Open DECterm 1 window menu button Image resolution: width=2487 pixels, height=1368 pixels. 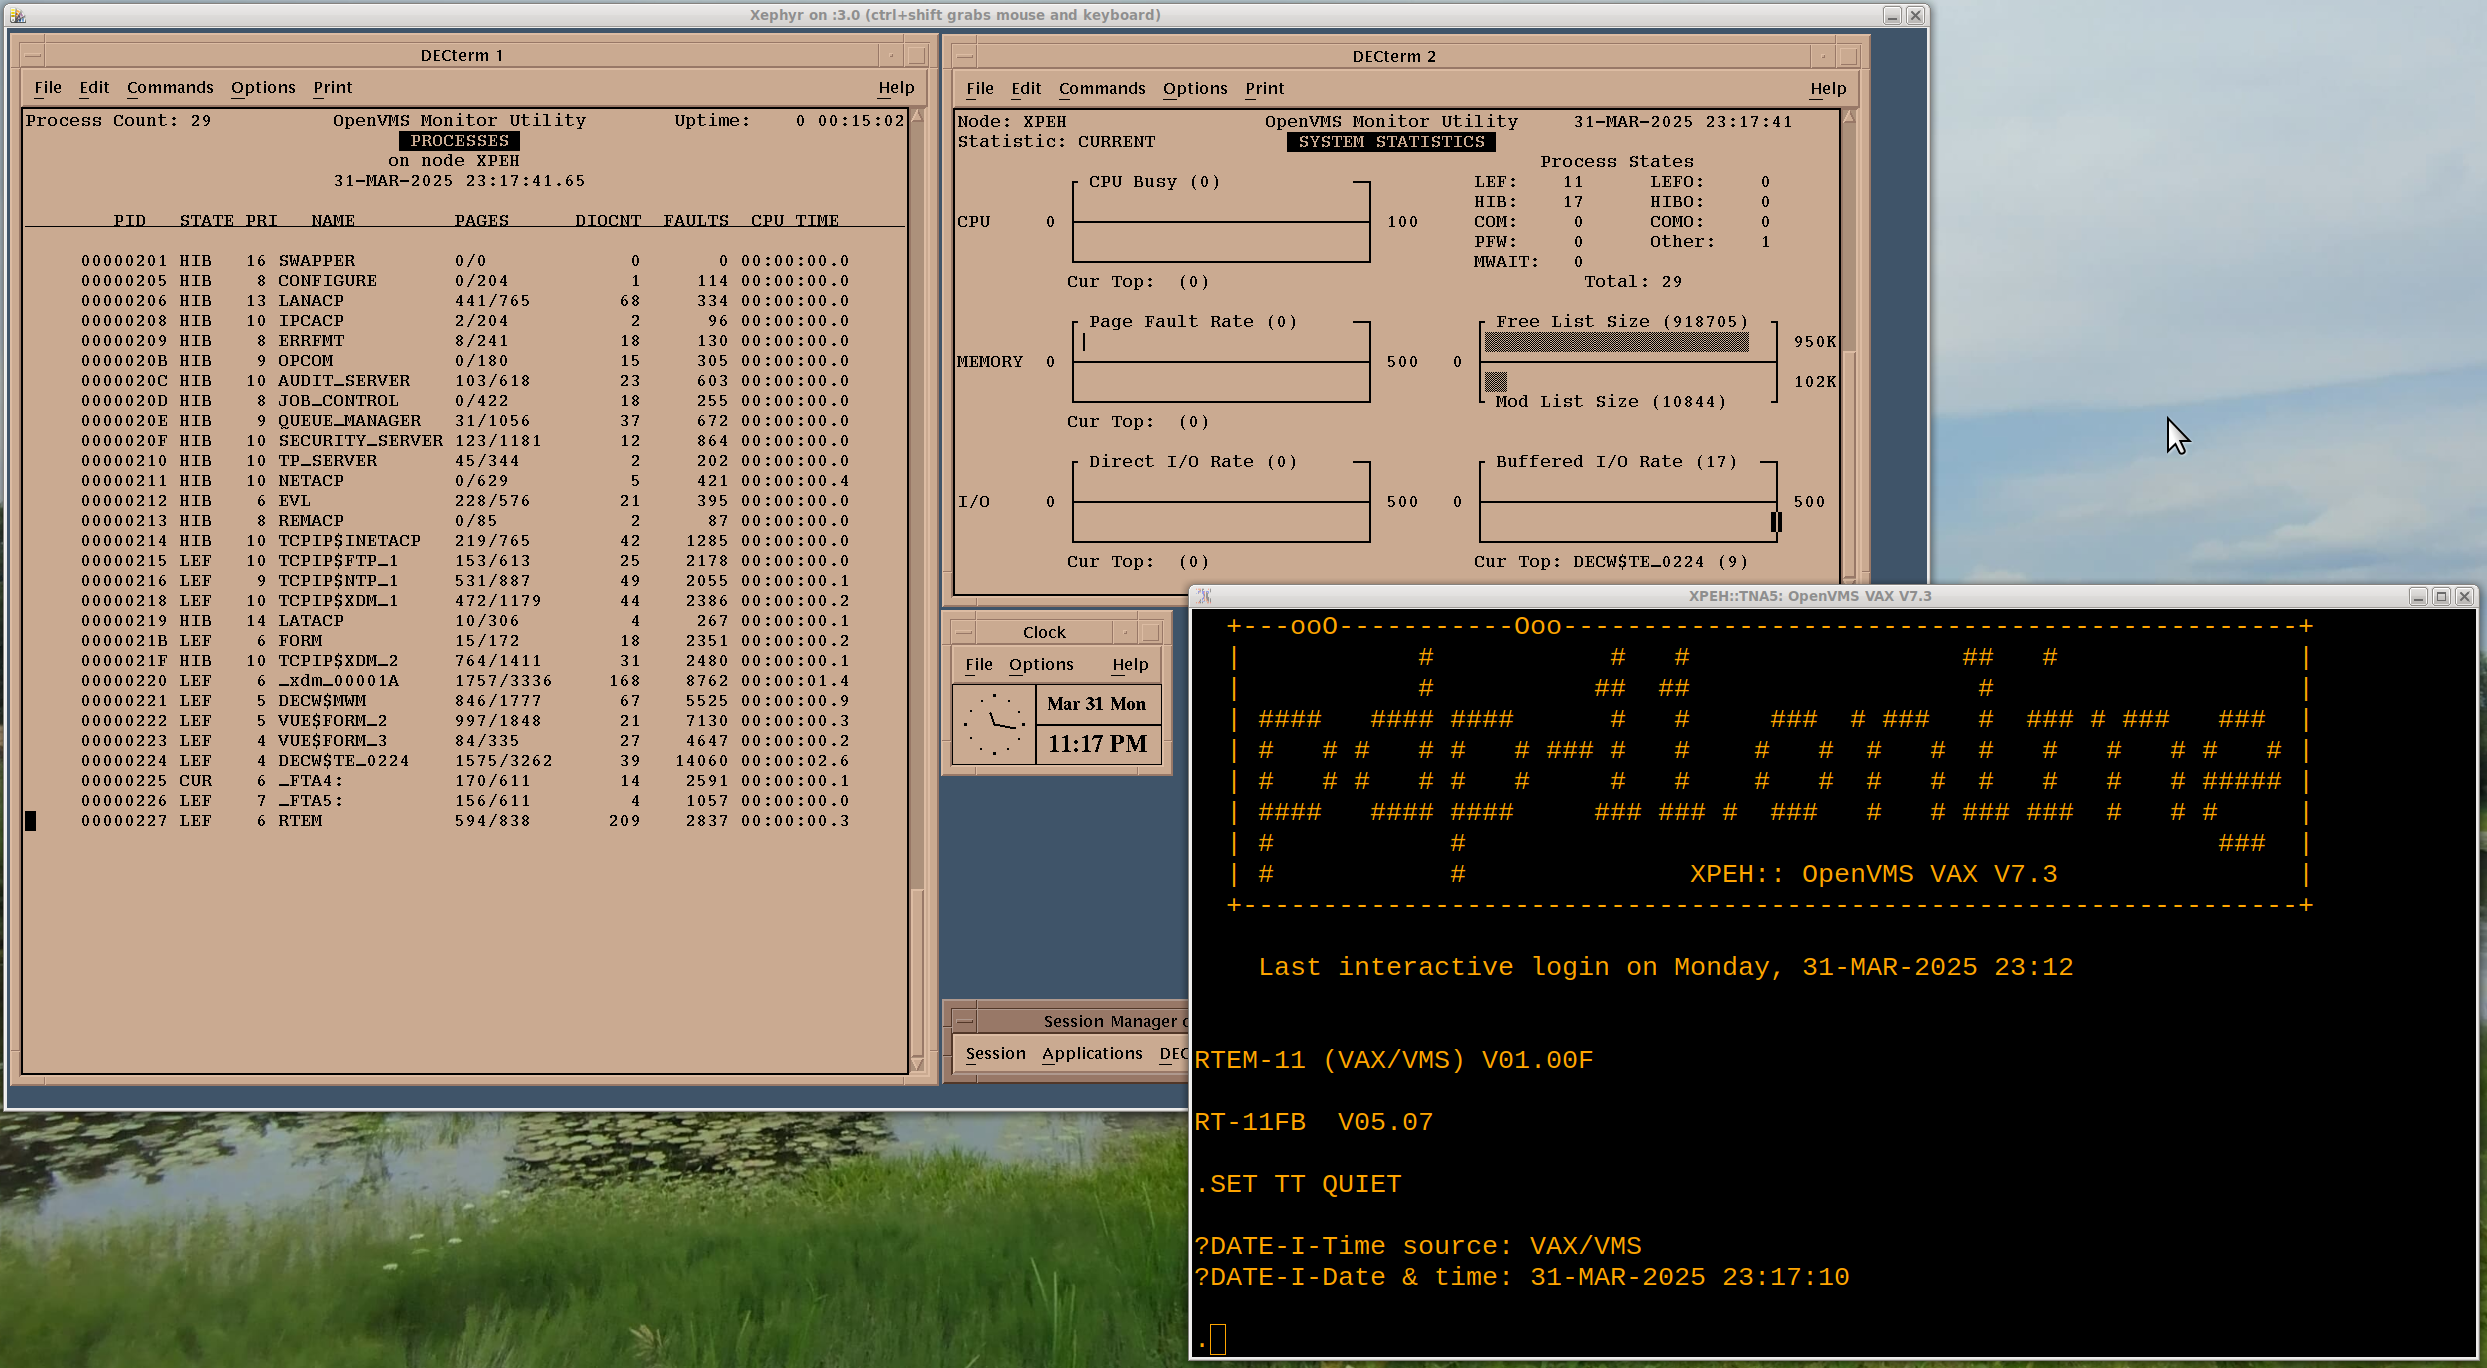tap(32, 56)
